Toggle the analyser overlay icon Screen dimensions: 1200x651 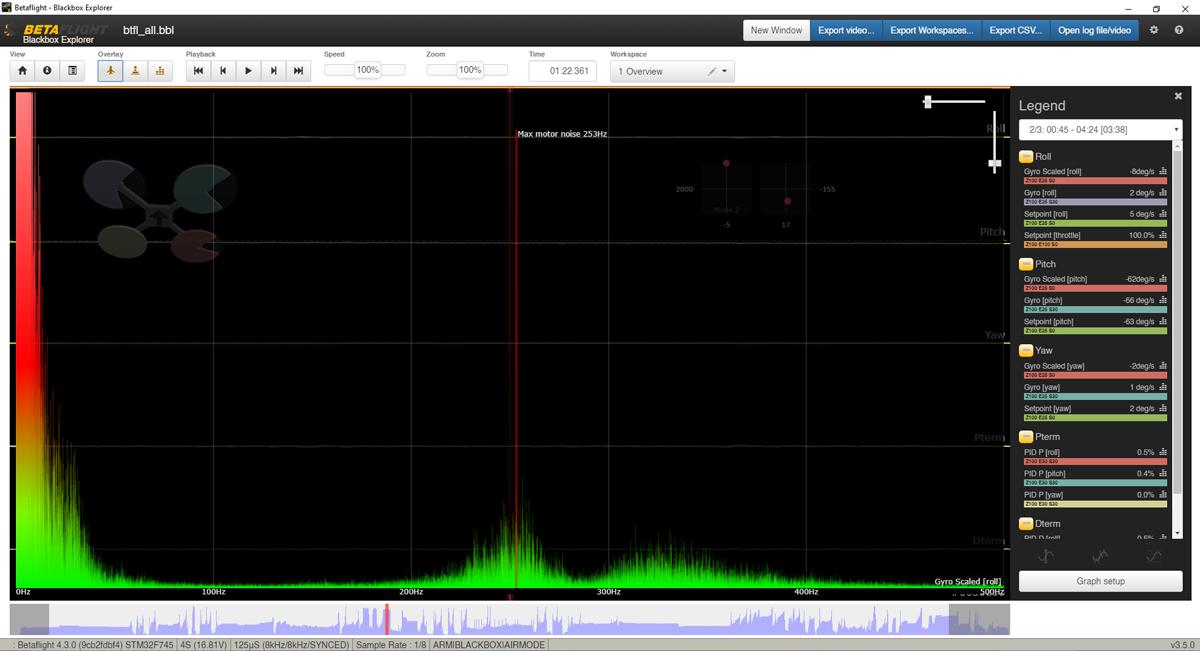coord(160,71)
